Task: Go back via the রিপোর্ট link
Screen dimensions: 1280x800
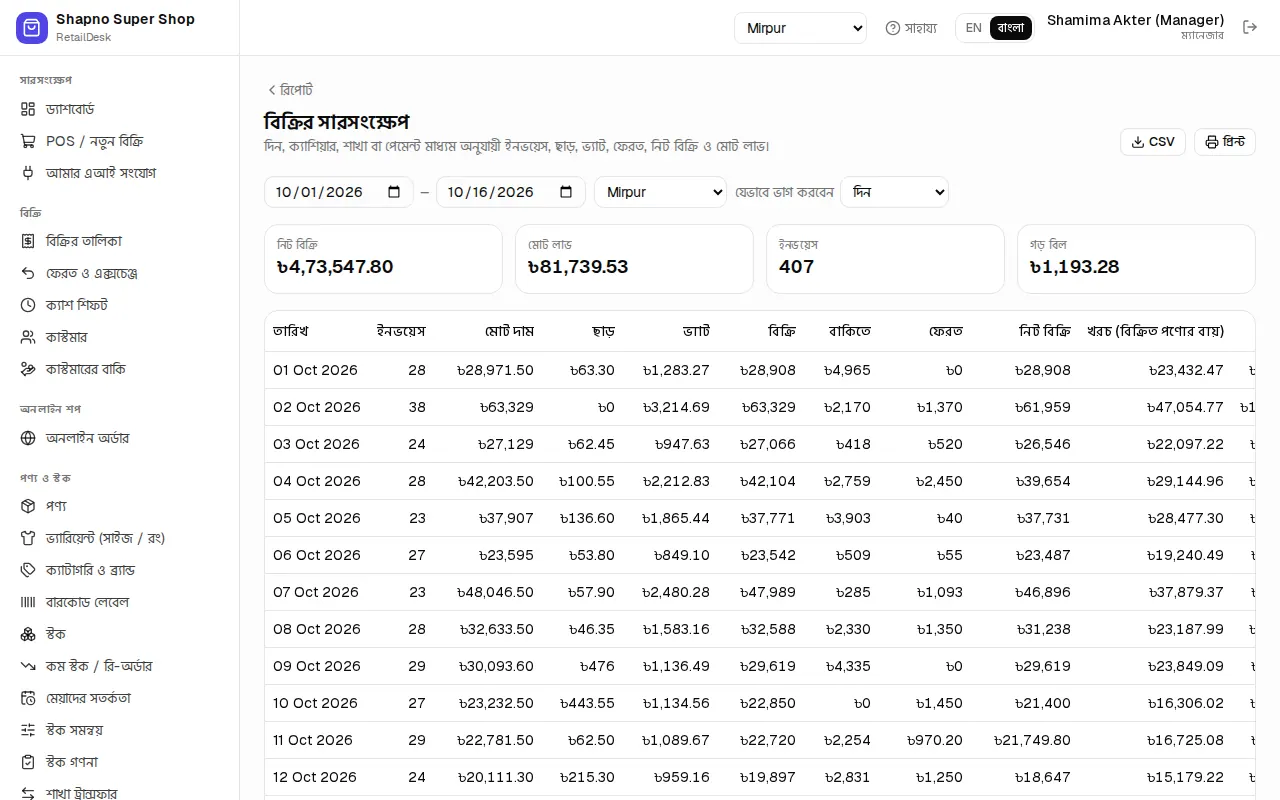Action: coord(290,90)
